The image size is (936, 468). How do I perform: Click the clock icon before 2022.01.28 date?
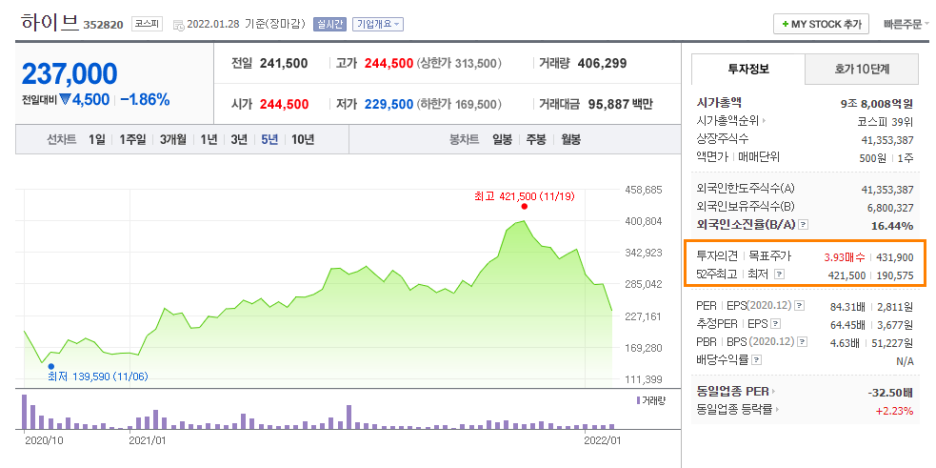[178, 25]
